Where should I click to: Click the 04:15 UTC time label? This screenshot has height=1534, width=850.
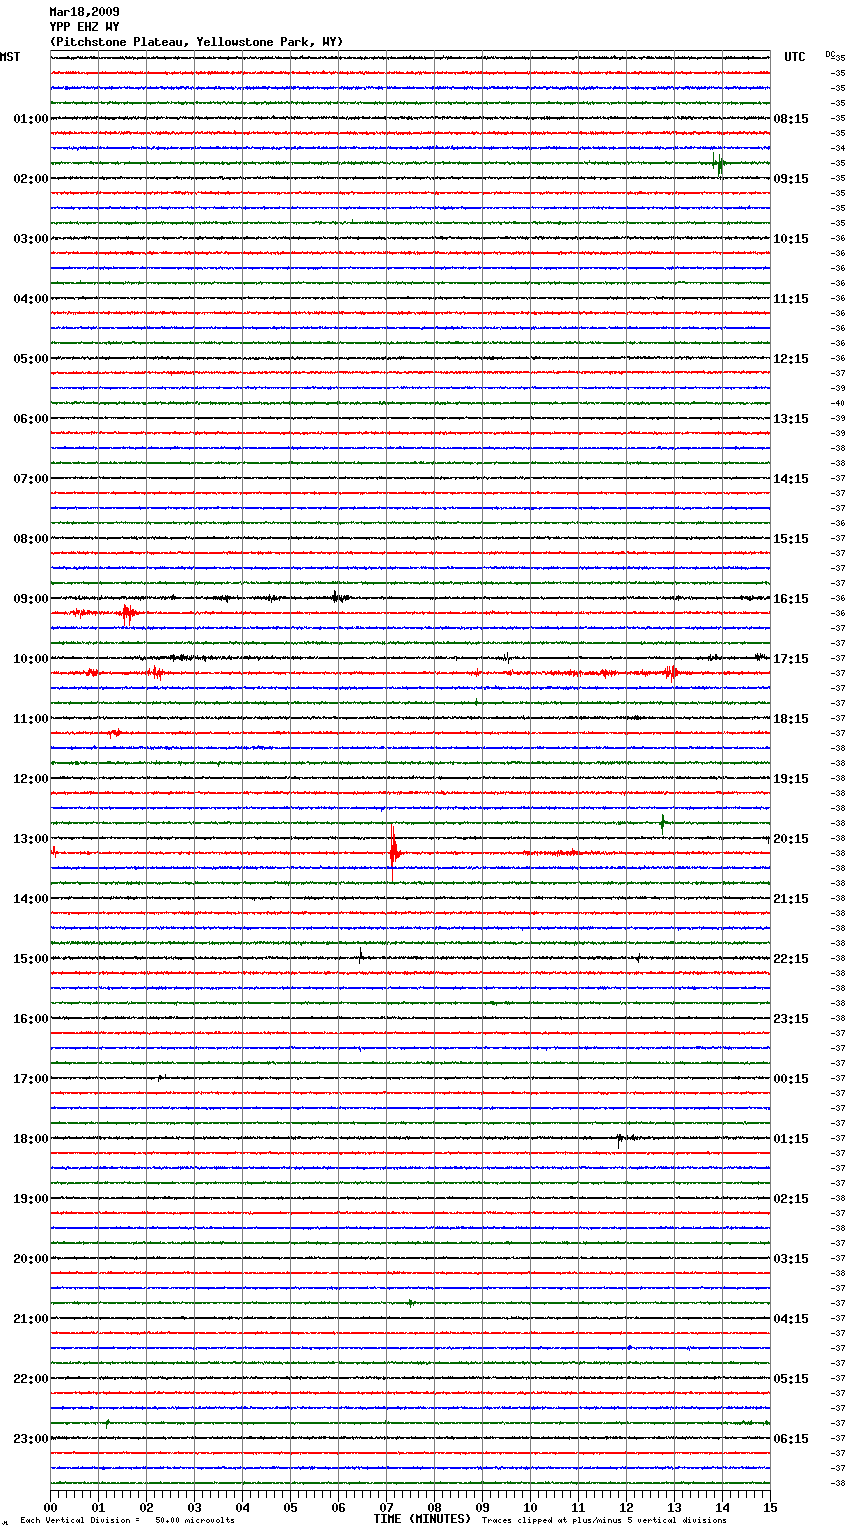point(791,1319)
